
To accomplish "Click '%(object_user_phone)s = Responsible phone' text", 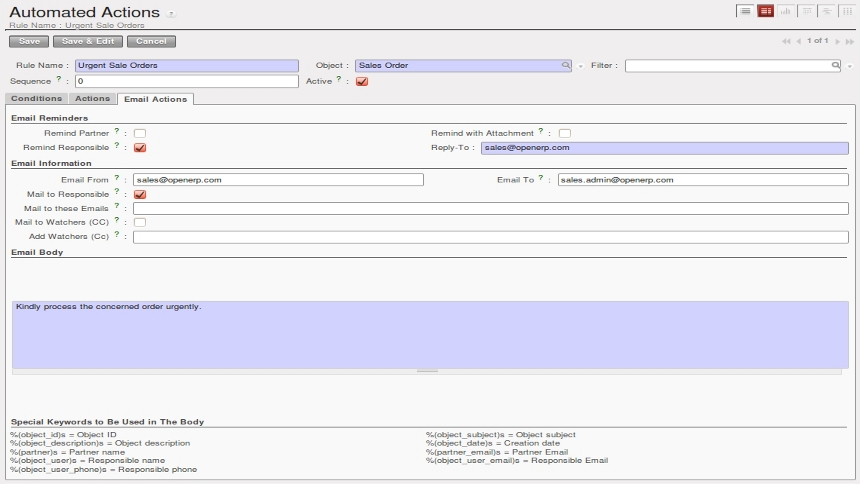I will 103,470.
